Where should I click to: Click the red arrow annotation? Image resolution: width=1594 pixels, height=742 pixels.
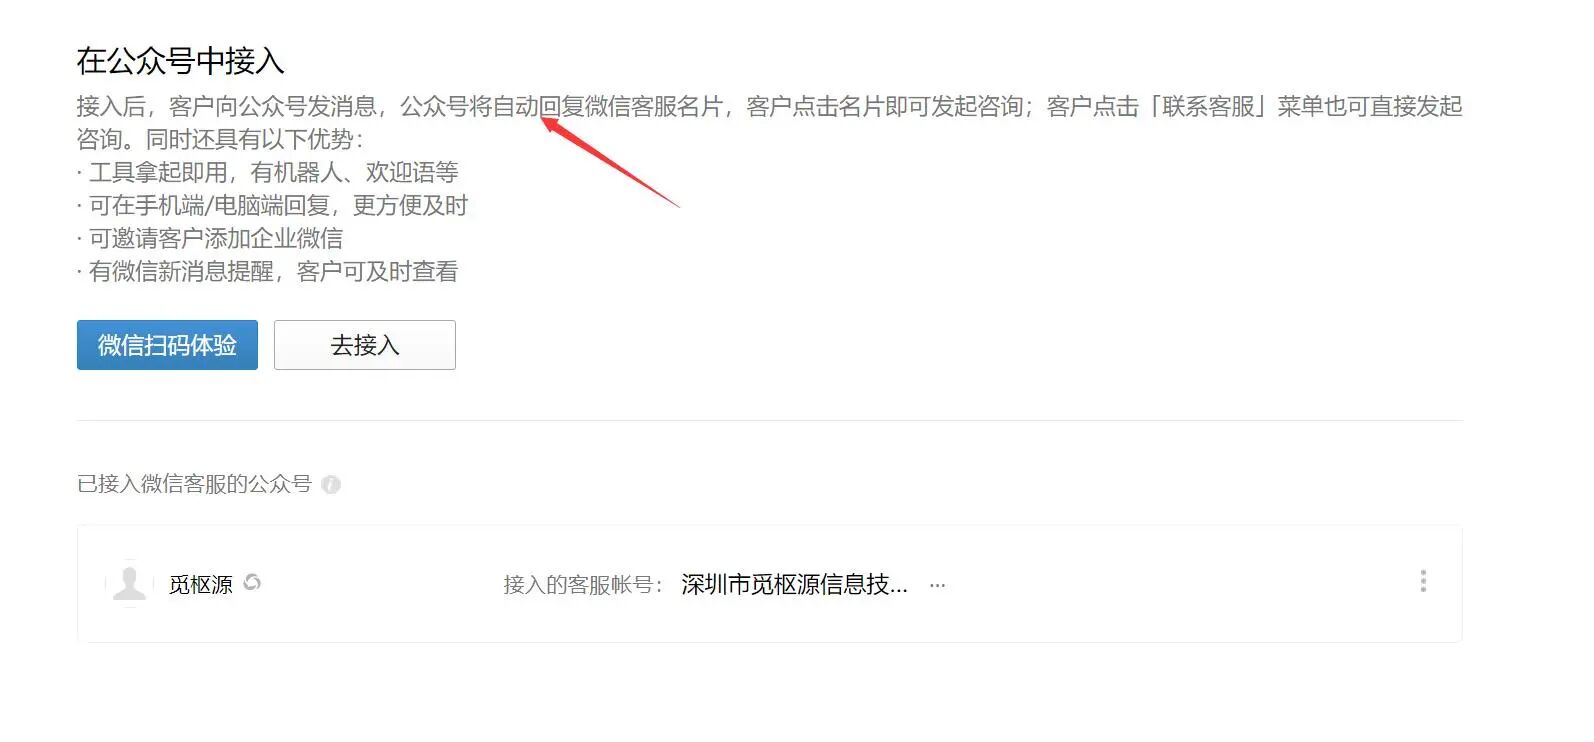click(x=610, y=162)
